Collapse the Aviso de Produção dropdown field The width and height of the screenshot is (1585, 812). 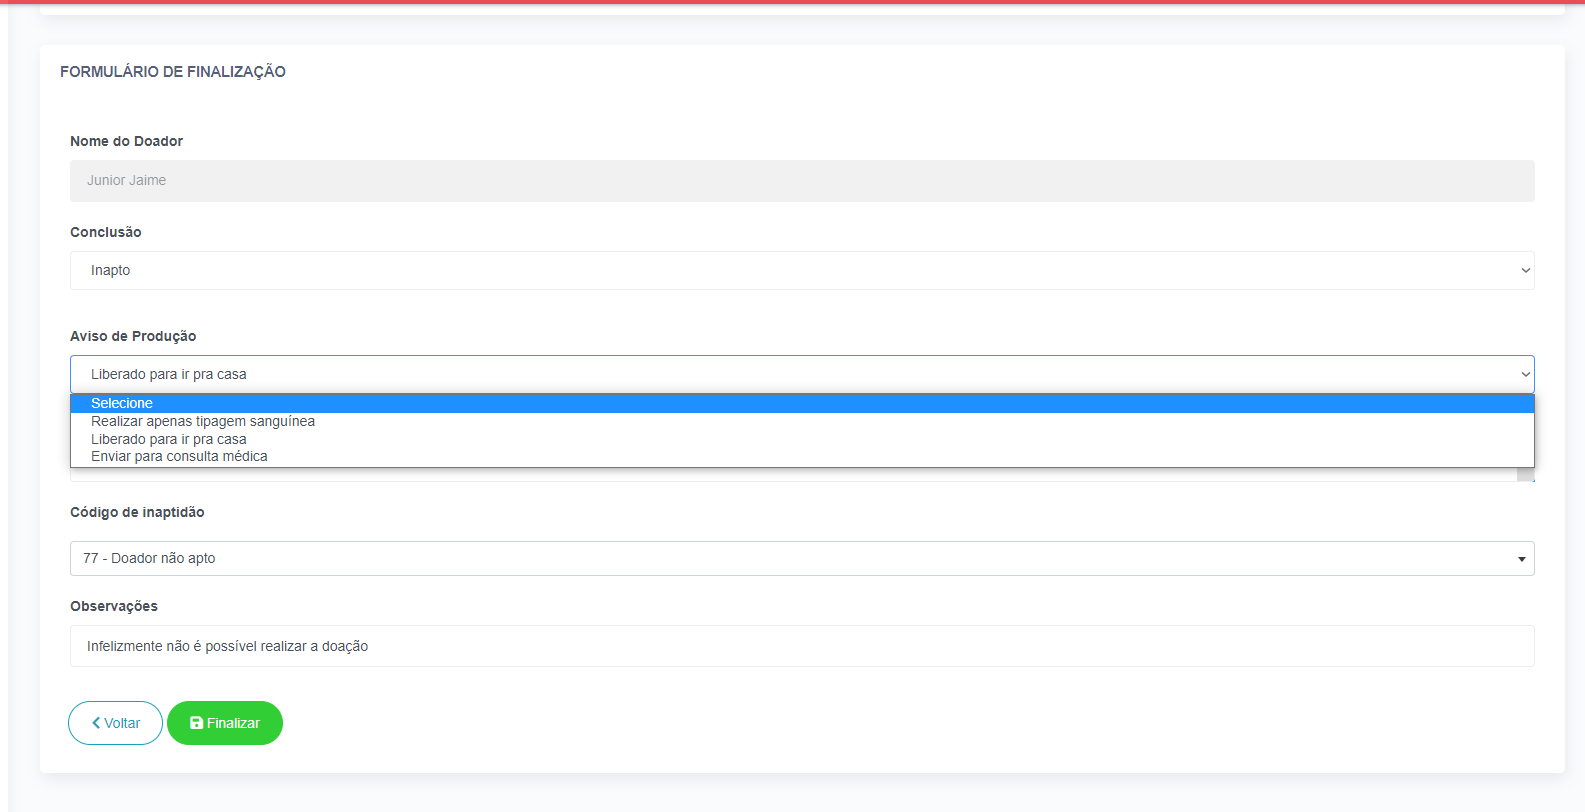click(x=802, y=374)
